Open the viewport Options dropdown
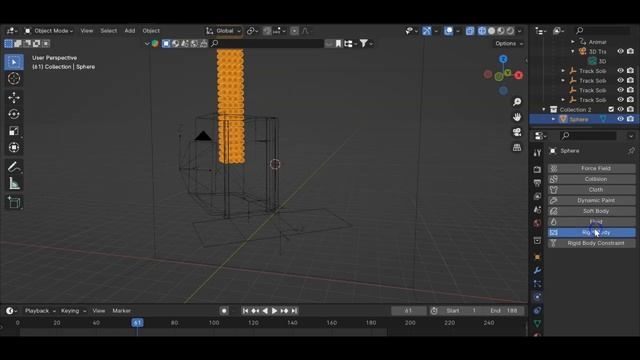 pyautogui.click(x=509, y=44)
